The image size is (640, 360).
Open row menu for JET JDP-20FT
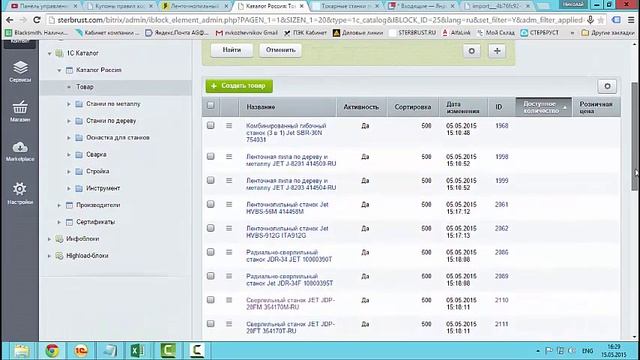point(229,324)
